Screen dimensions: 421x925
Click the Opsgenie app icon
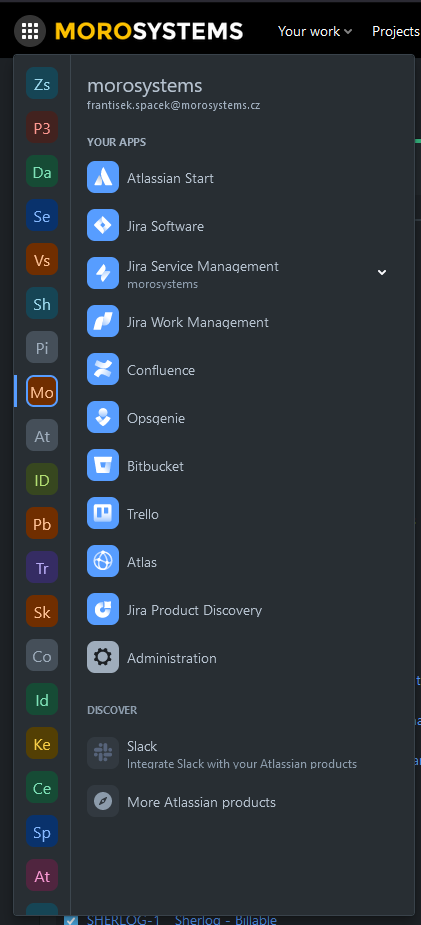[103, 418]
